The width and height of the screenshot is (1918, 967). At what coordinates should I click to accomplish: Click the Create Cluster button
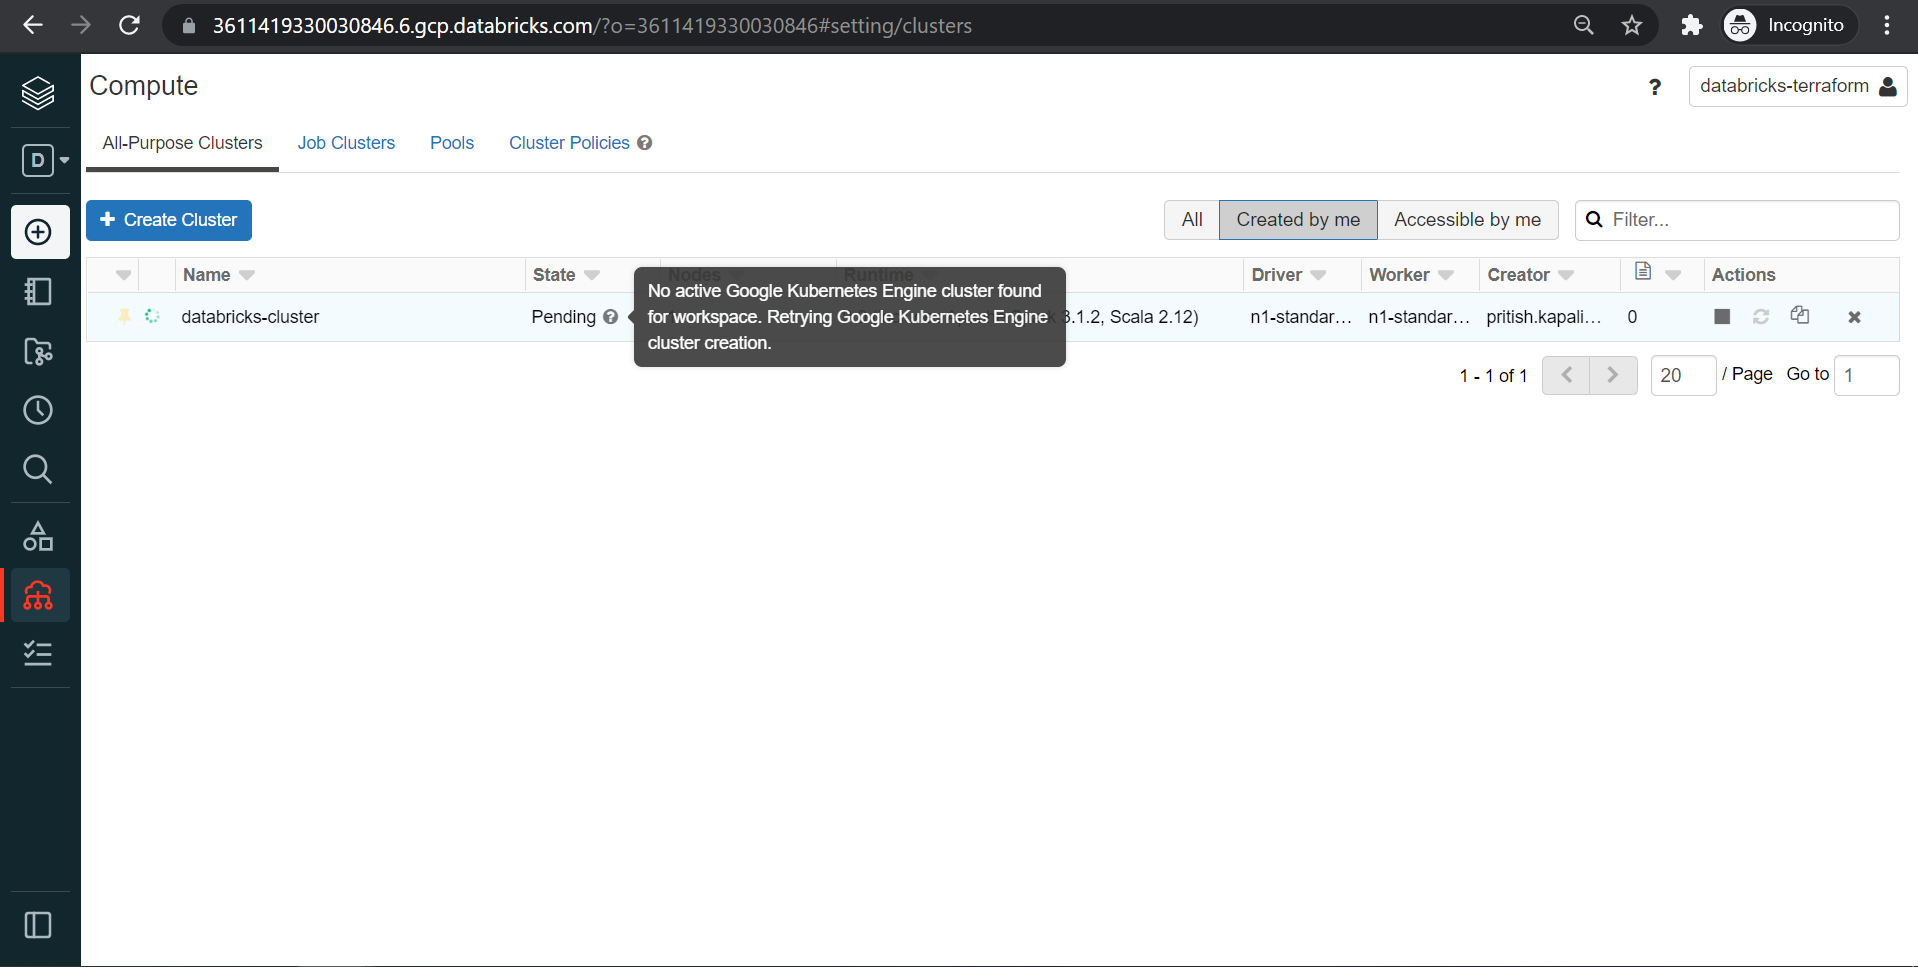coord(168,220)
